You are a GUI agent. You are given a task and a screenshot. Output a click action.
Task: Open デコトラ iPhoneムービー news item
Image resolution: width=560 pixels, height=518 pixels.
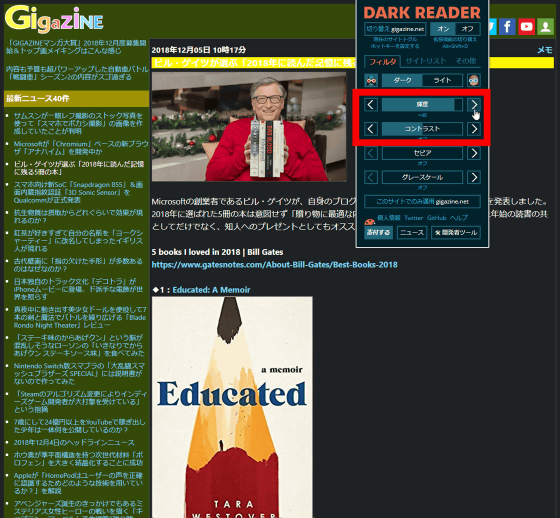click(x=78, y=289)
